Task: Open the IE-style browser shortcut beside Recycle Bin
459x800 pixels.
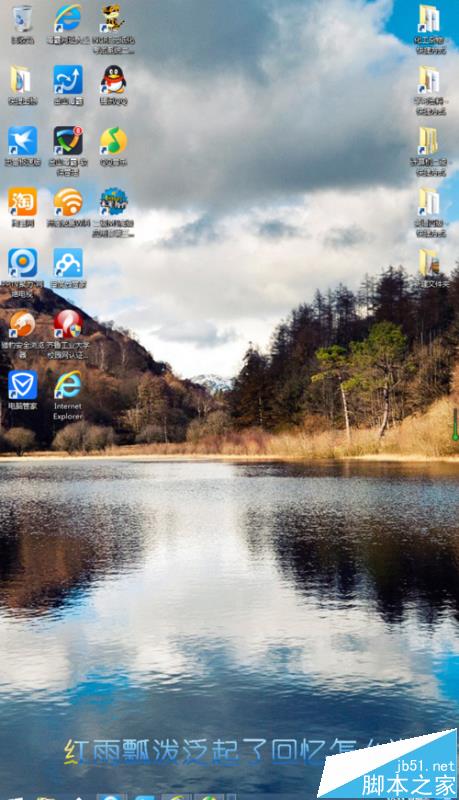Action: (68, 20)
